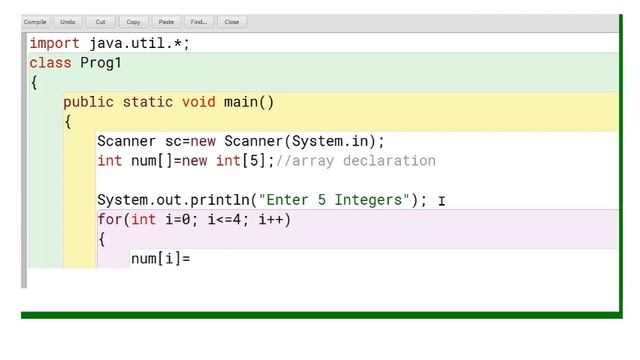Click the 'import' keyword
640x360 pixels.
coord(54,43)
